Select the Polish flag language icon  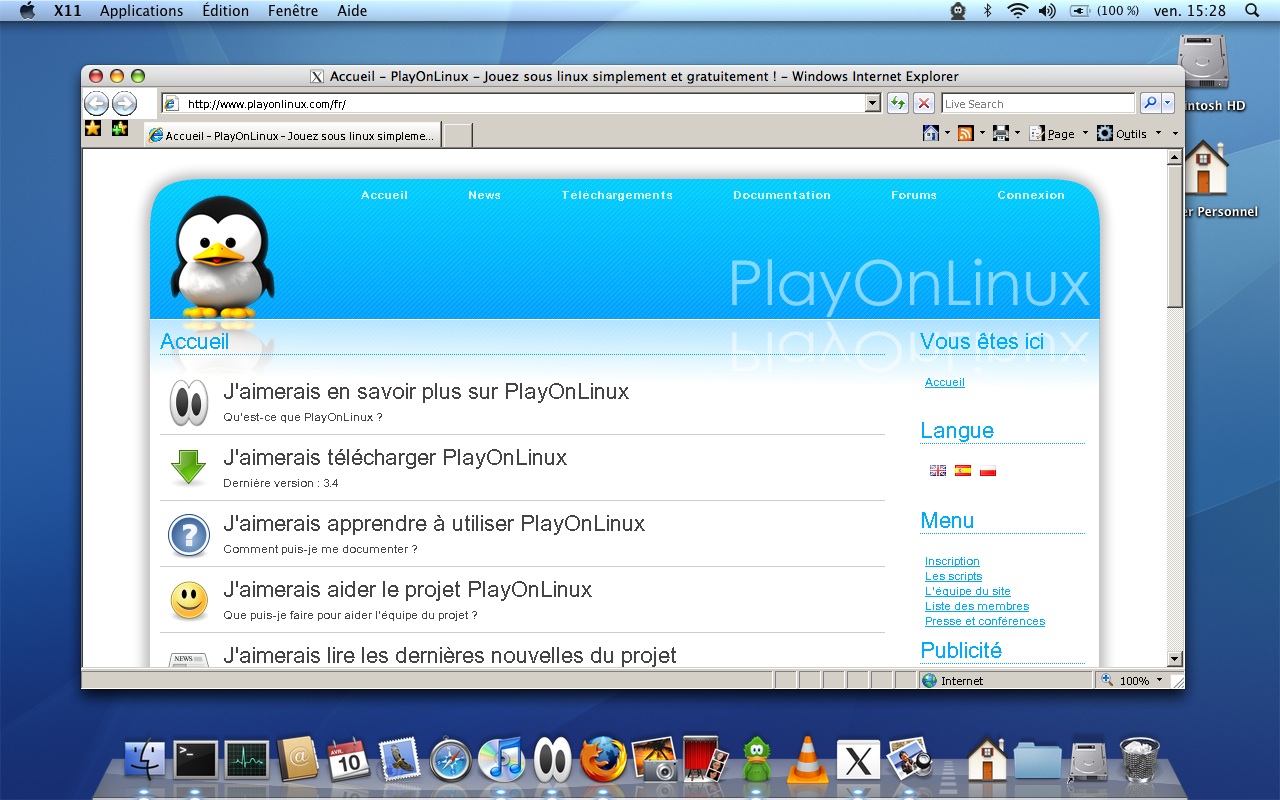point(988,470)
